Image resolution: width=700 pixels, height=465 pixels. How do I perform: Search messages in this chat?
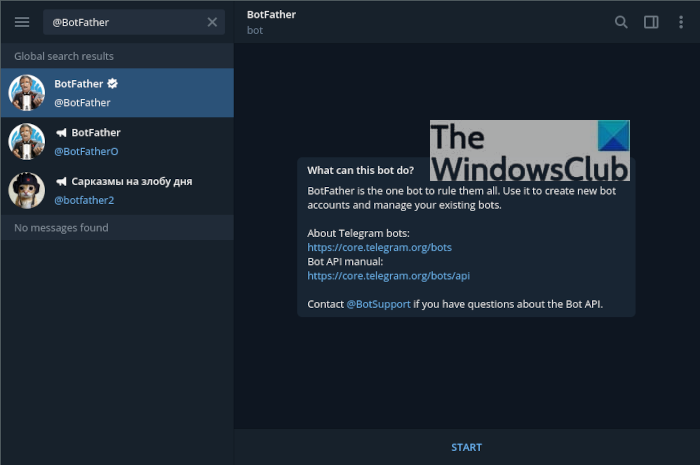pos(621,22)
